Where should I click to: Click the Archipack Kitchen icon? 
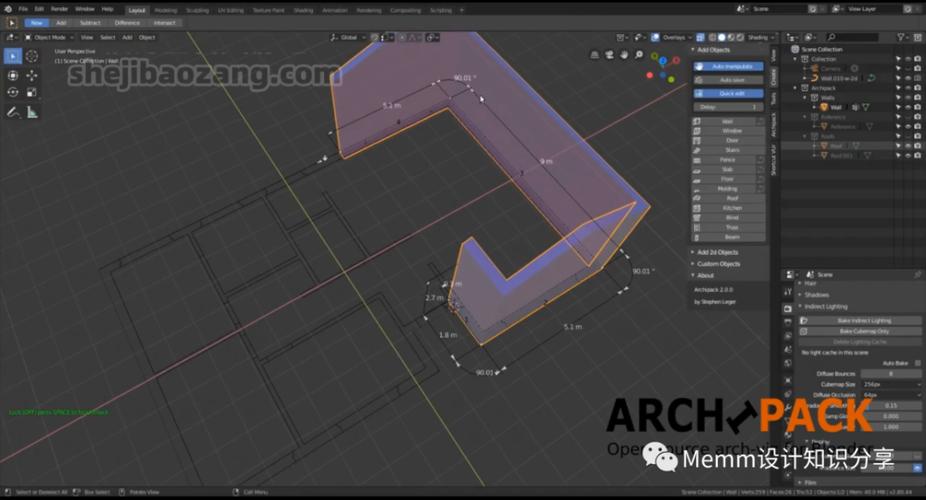(697, 208)
